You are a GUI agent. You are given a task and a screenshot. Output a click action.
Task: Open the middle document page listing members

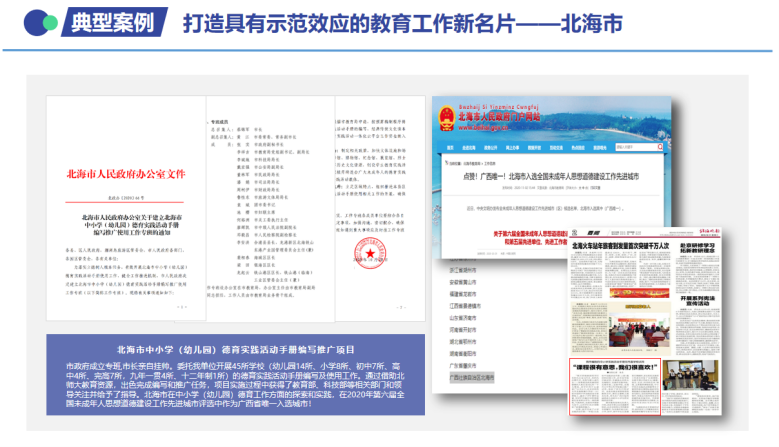click(x=270, y=209)
